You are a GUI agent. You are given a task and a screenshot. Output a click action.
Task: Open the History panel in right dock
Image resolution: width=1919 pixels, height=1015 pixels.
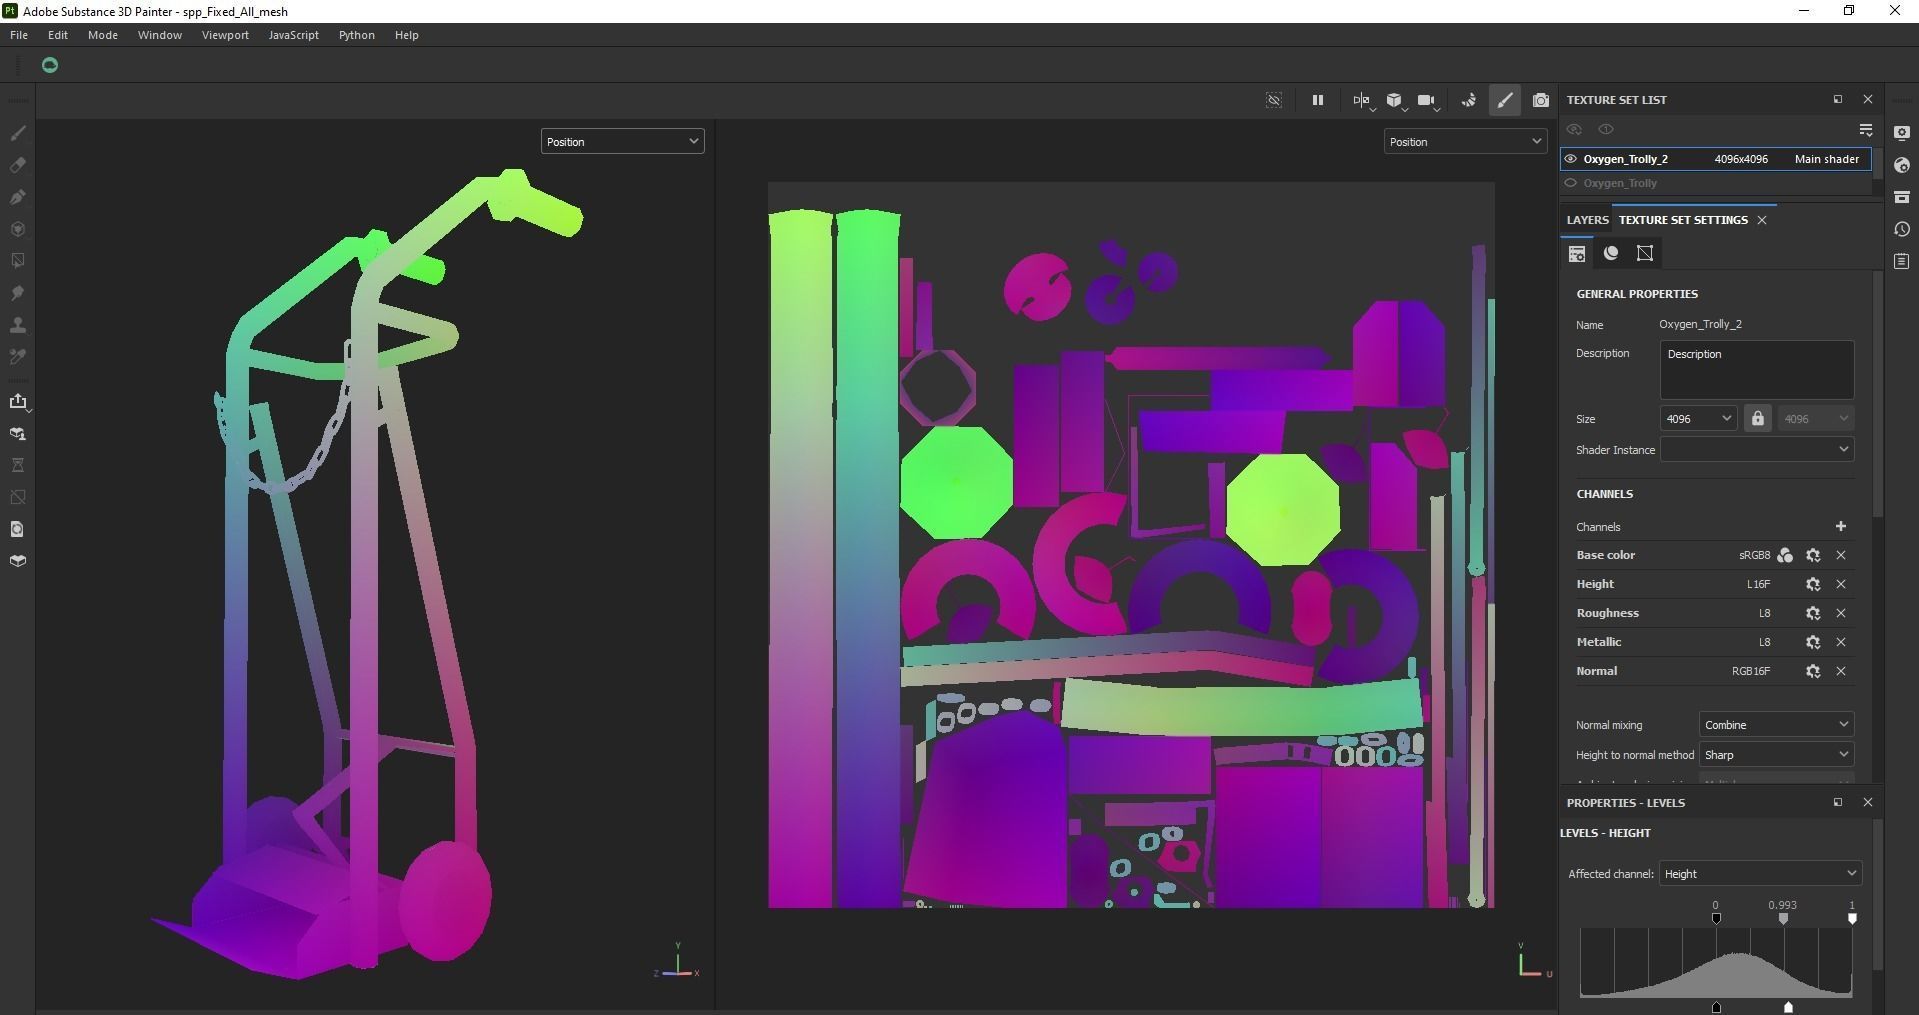pos(1902,229)
